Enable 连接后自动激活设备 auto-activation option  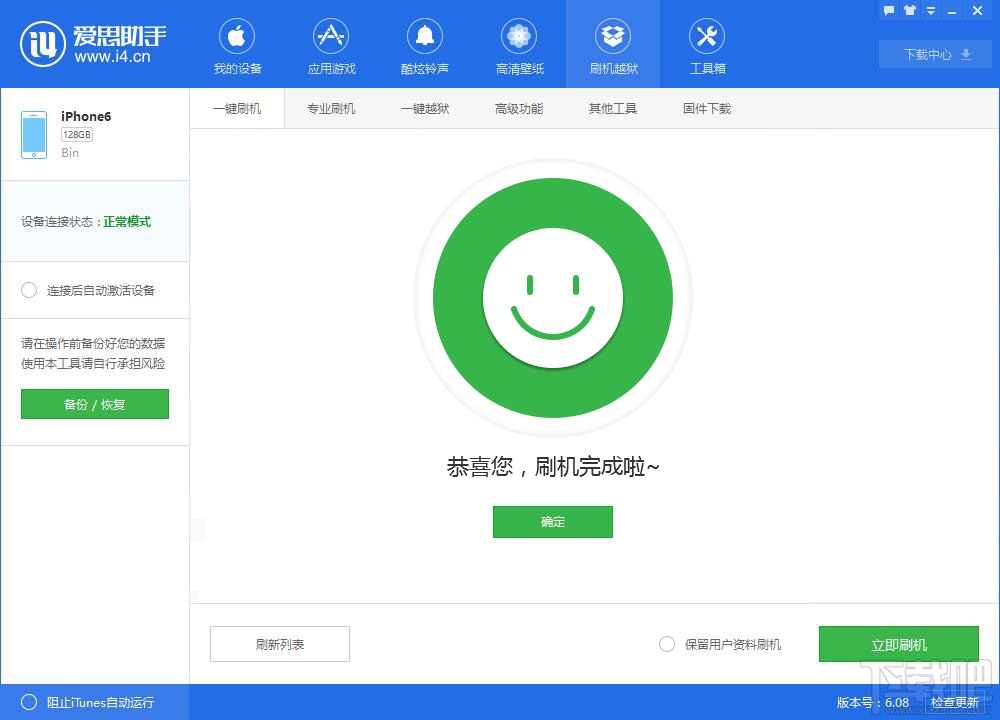tap(29, 290)
